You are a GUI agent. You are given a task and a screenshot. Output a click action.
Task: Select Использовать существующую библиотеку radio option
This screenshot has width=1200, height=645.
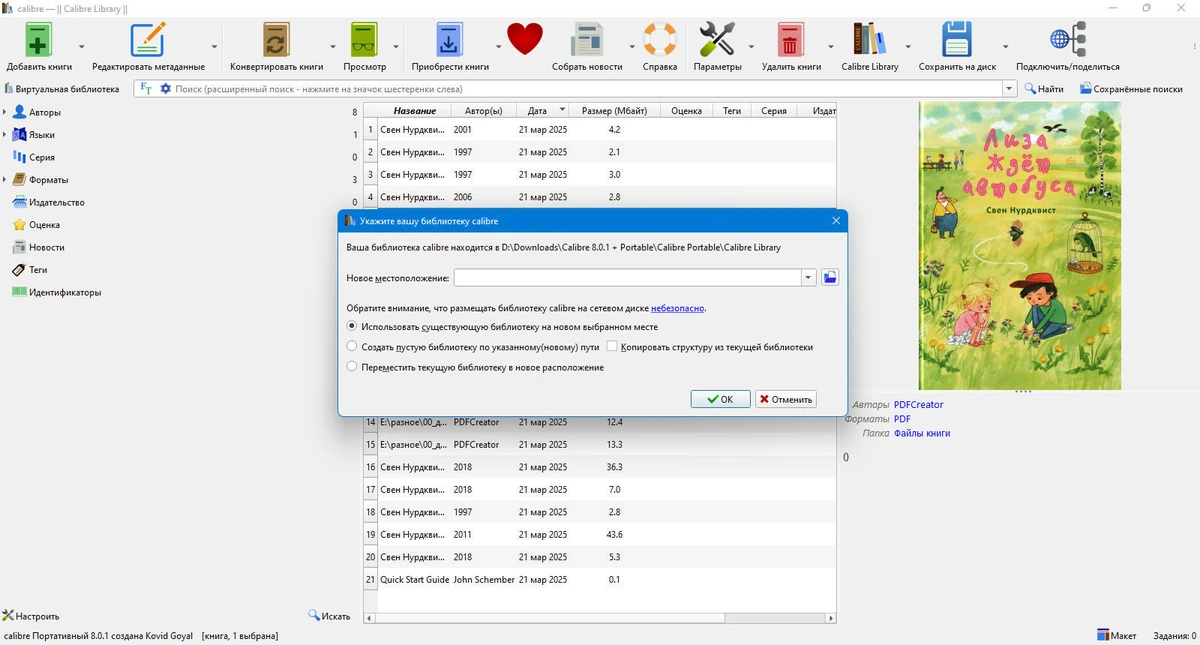352,326
